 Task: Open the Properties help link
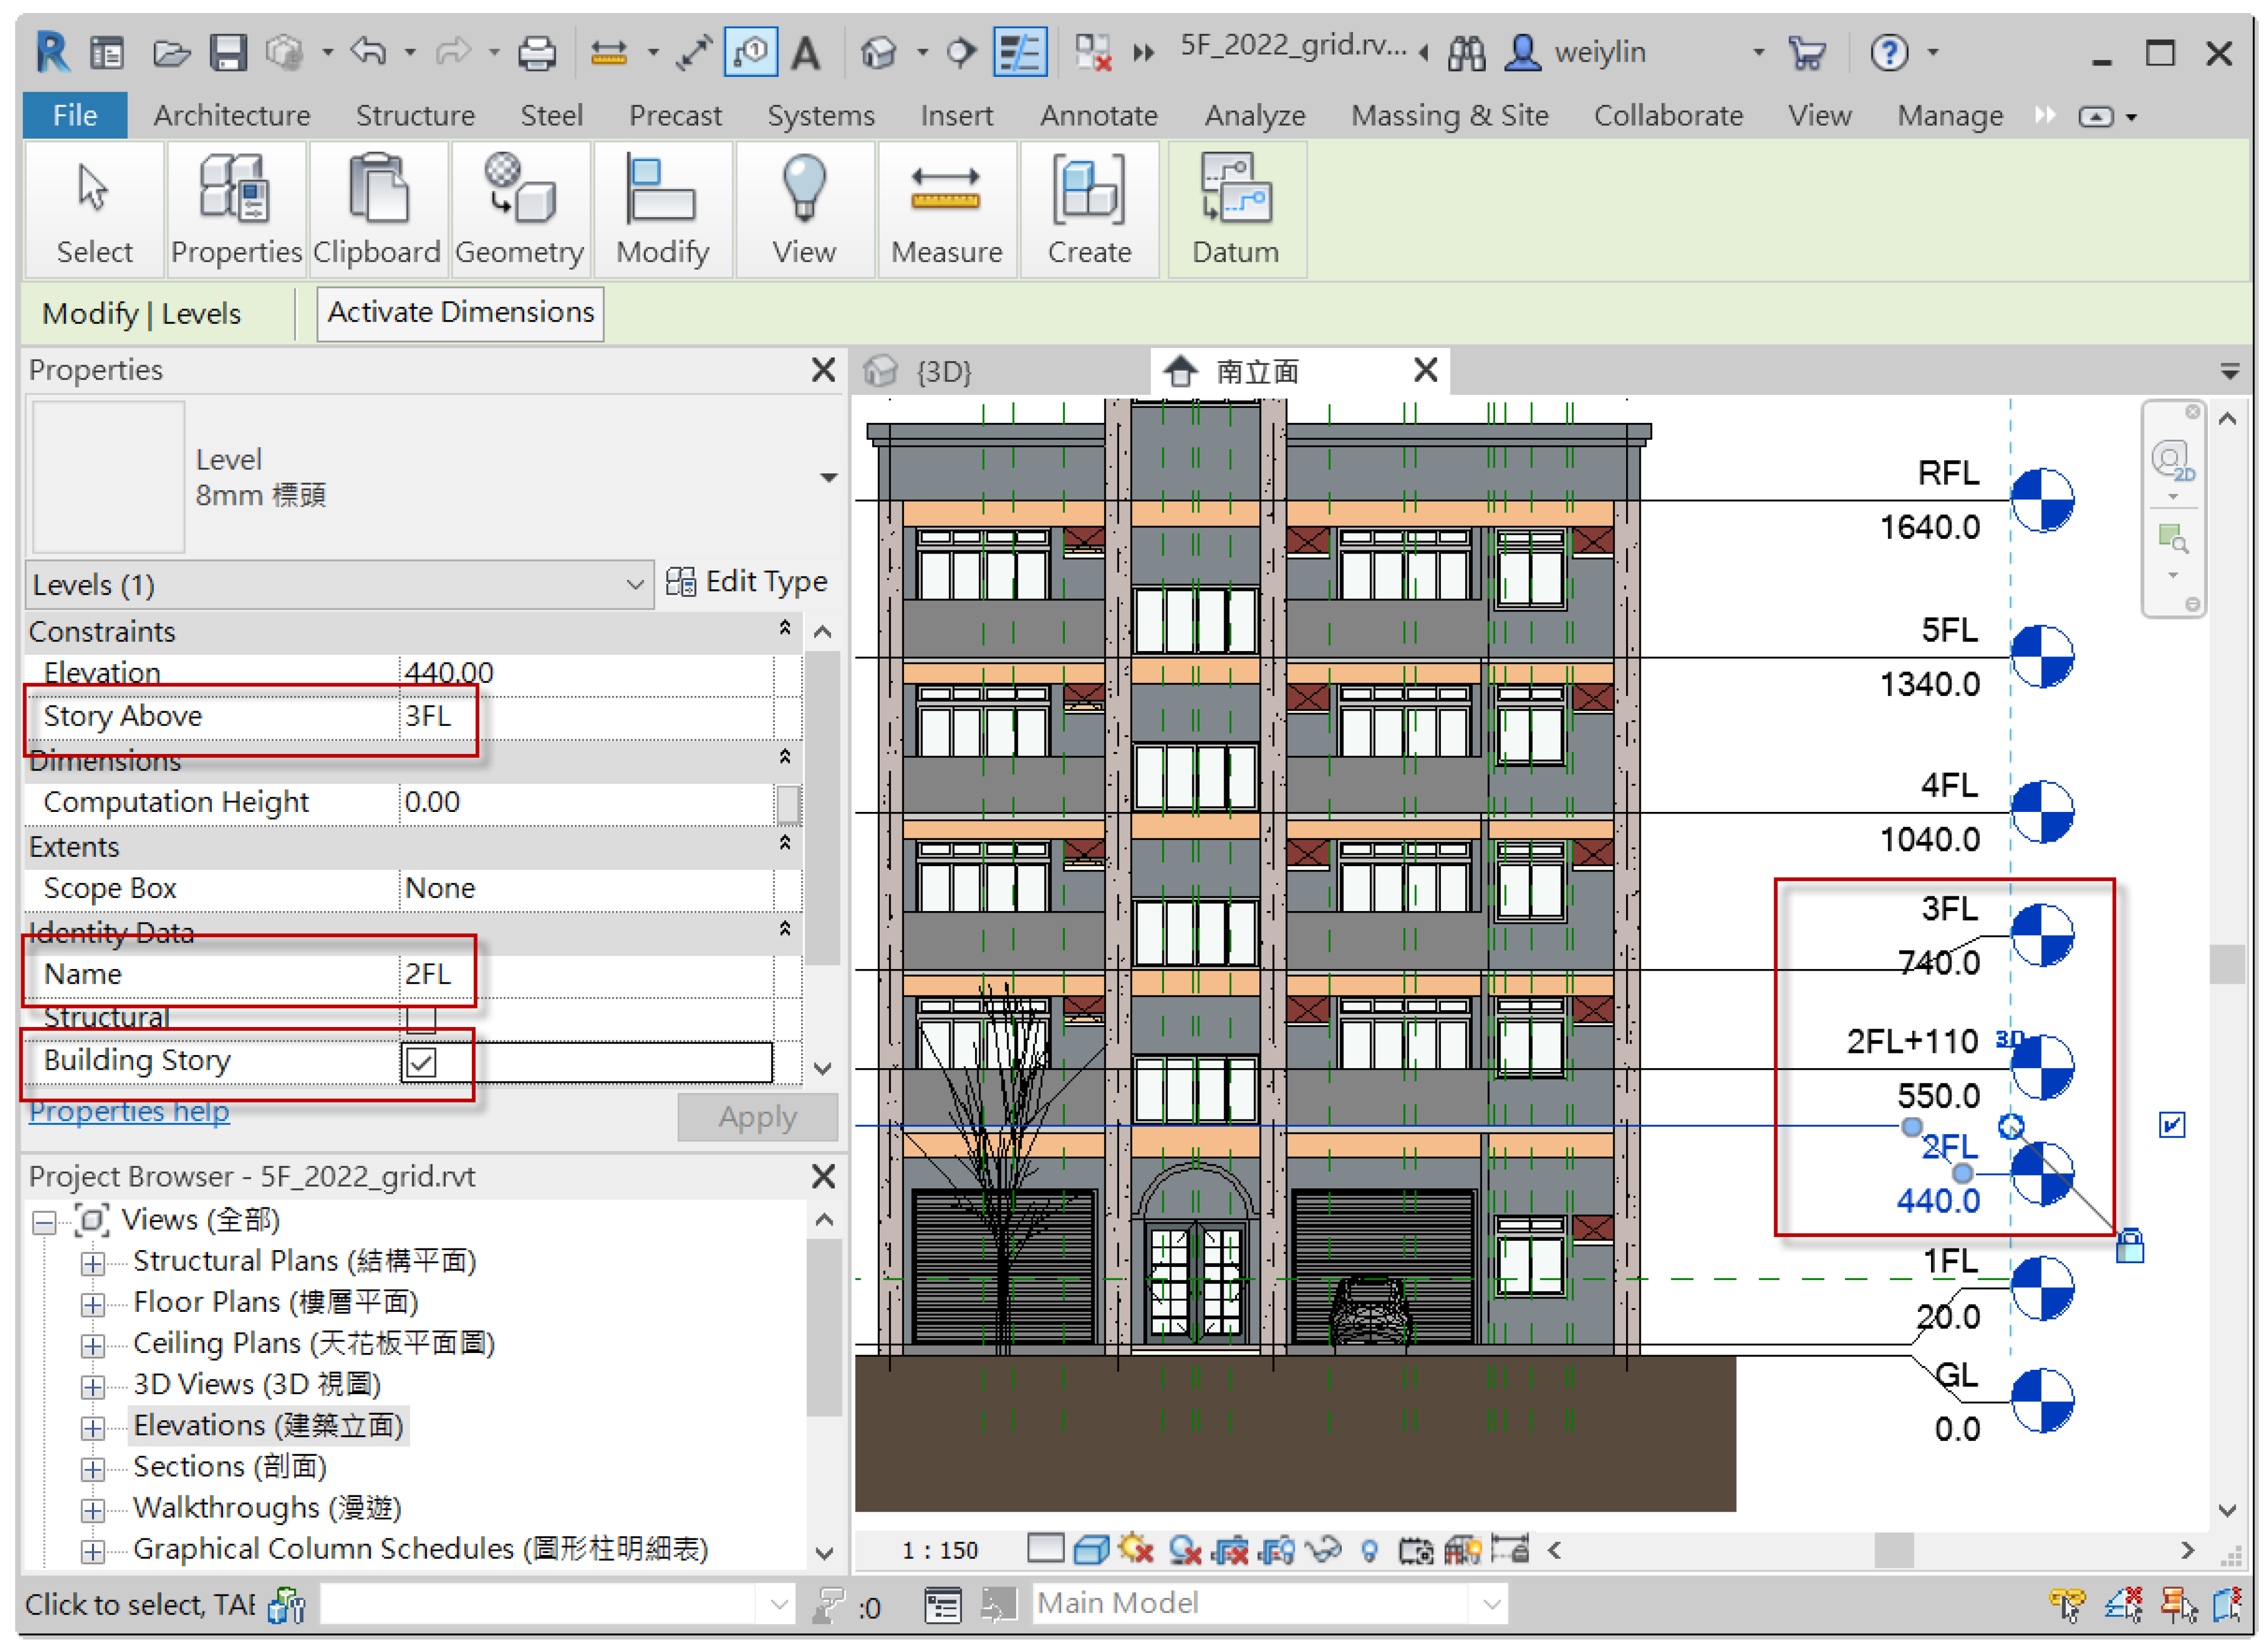click(x=129, y=1112)
